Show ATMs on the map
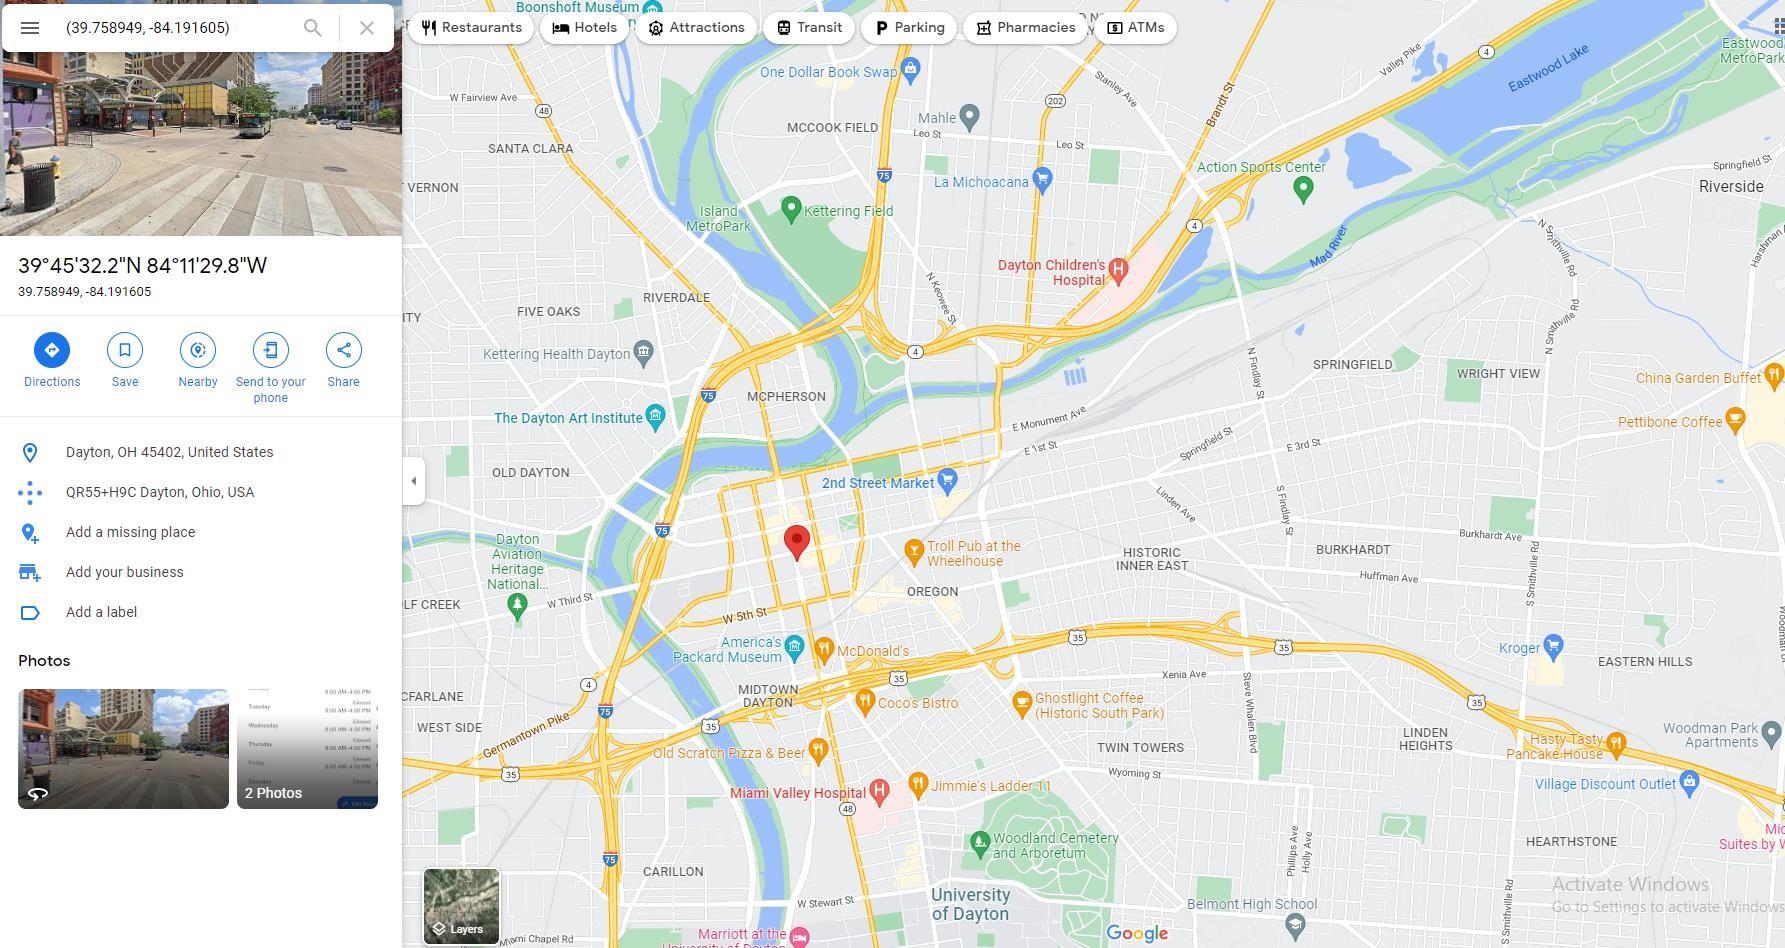1785x948 pixels. (1136, 28)
